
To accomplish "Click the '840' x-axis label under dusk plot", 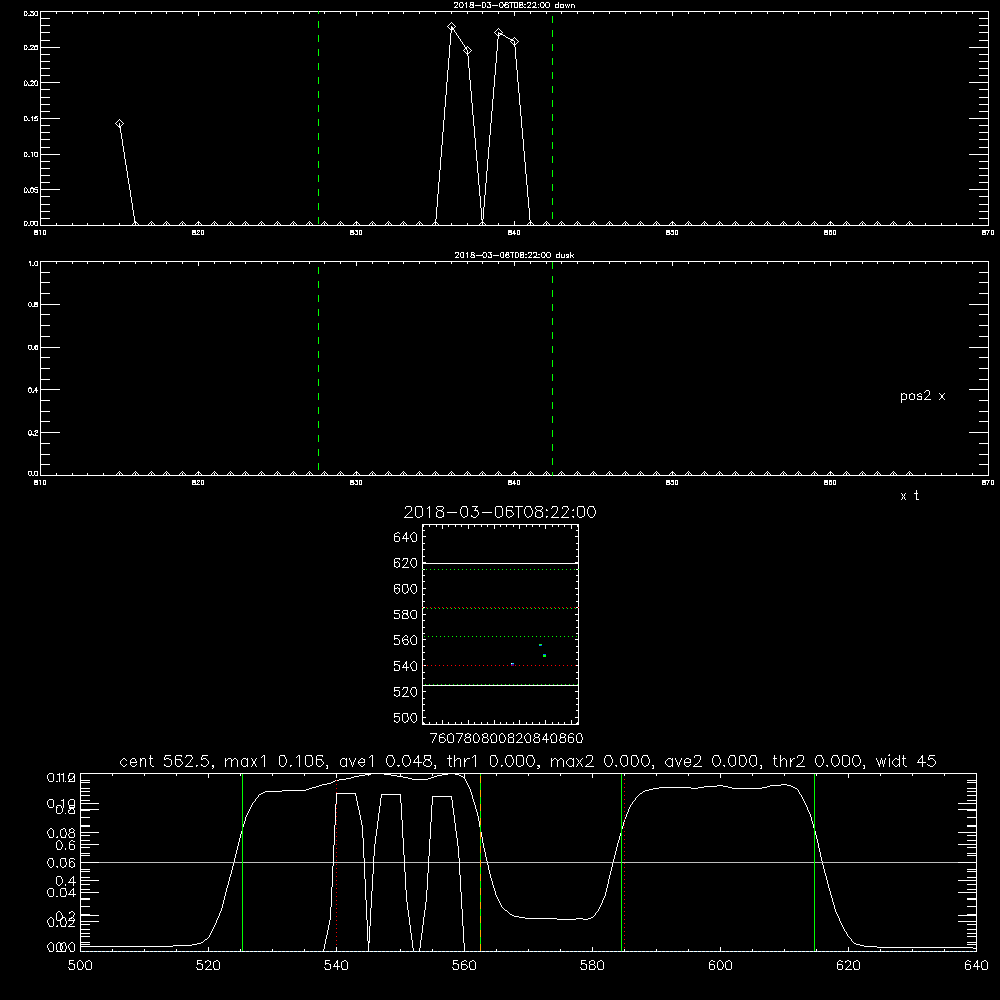I will pos(514,483).
